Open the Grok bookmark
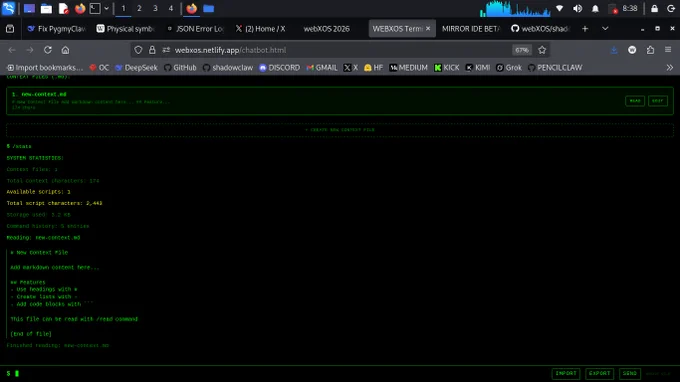This screenshot has height=382, width=680. point(509,68)
